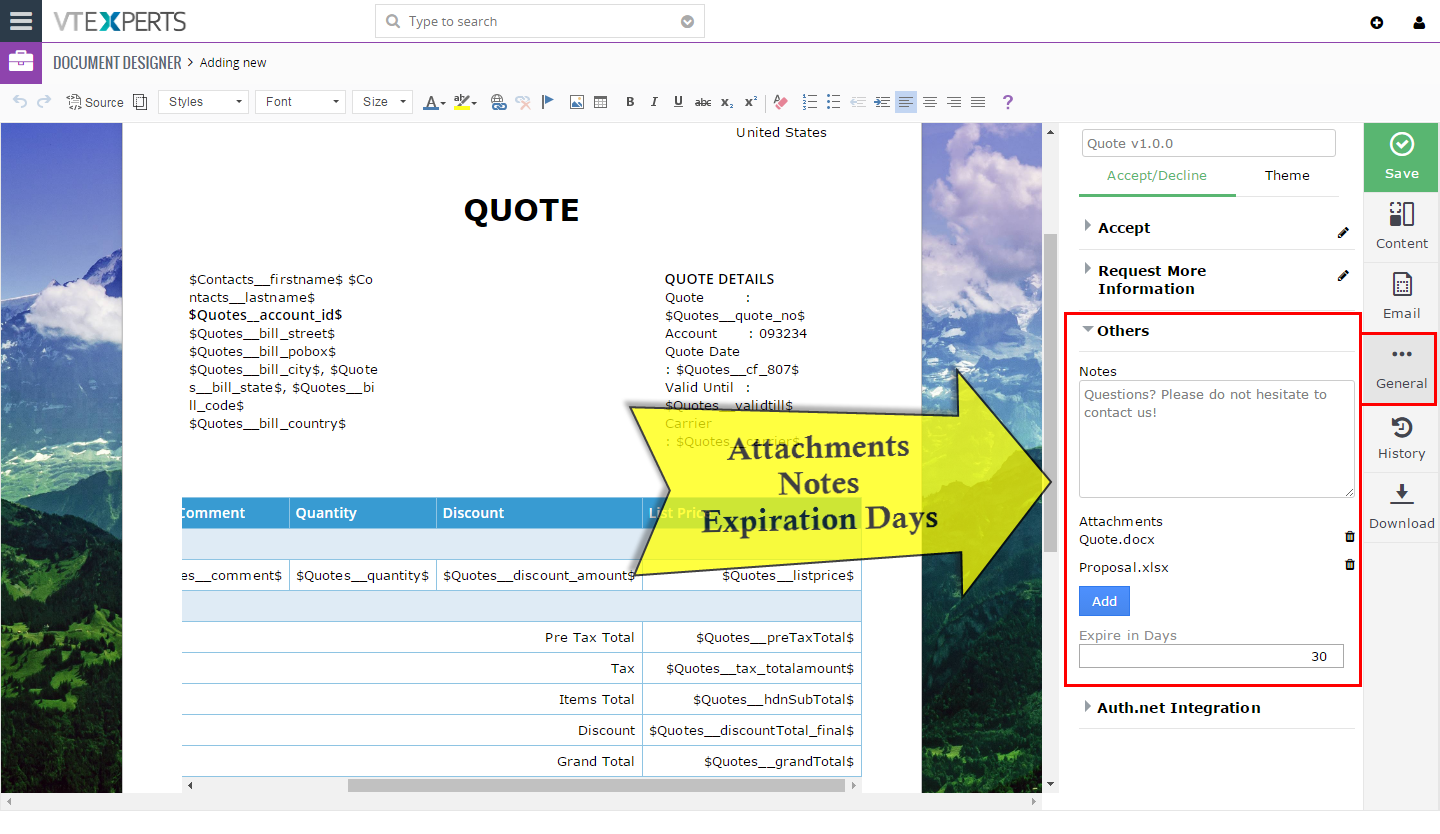Insert a numbered list
Screen dimensions: 1440x834
point(810,102)
